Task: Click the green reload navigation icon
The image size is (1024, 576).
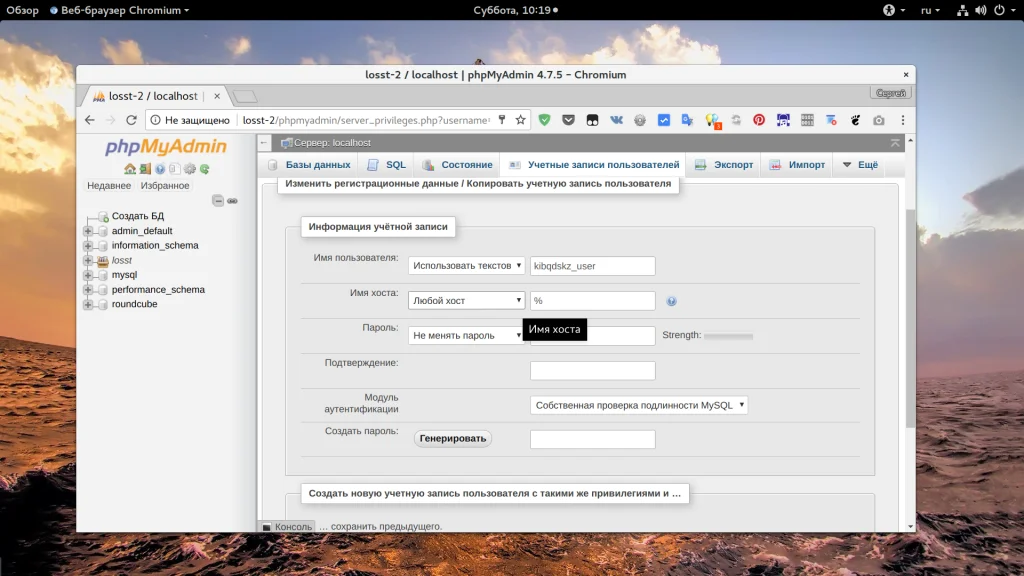Action: pyautogui.click(x=204, y=169)
